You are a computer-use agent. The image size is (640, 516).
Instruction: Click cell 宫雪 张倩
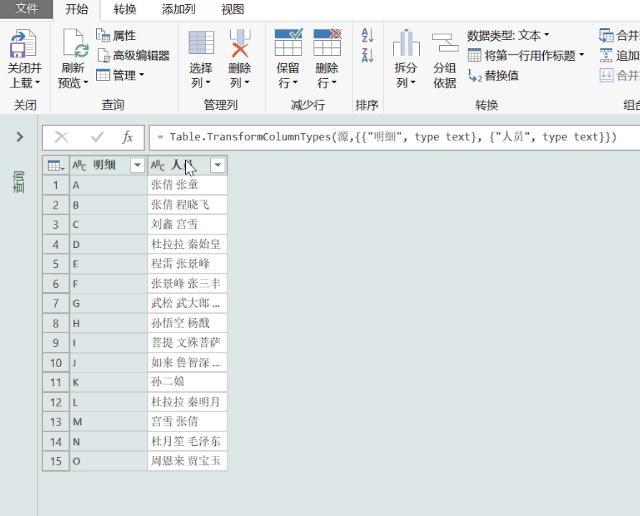[187, 422]
